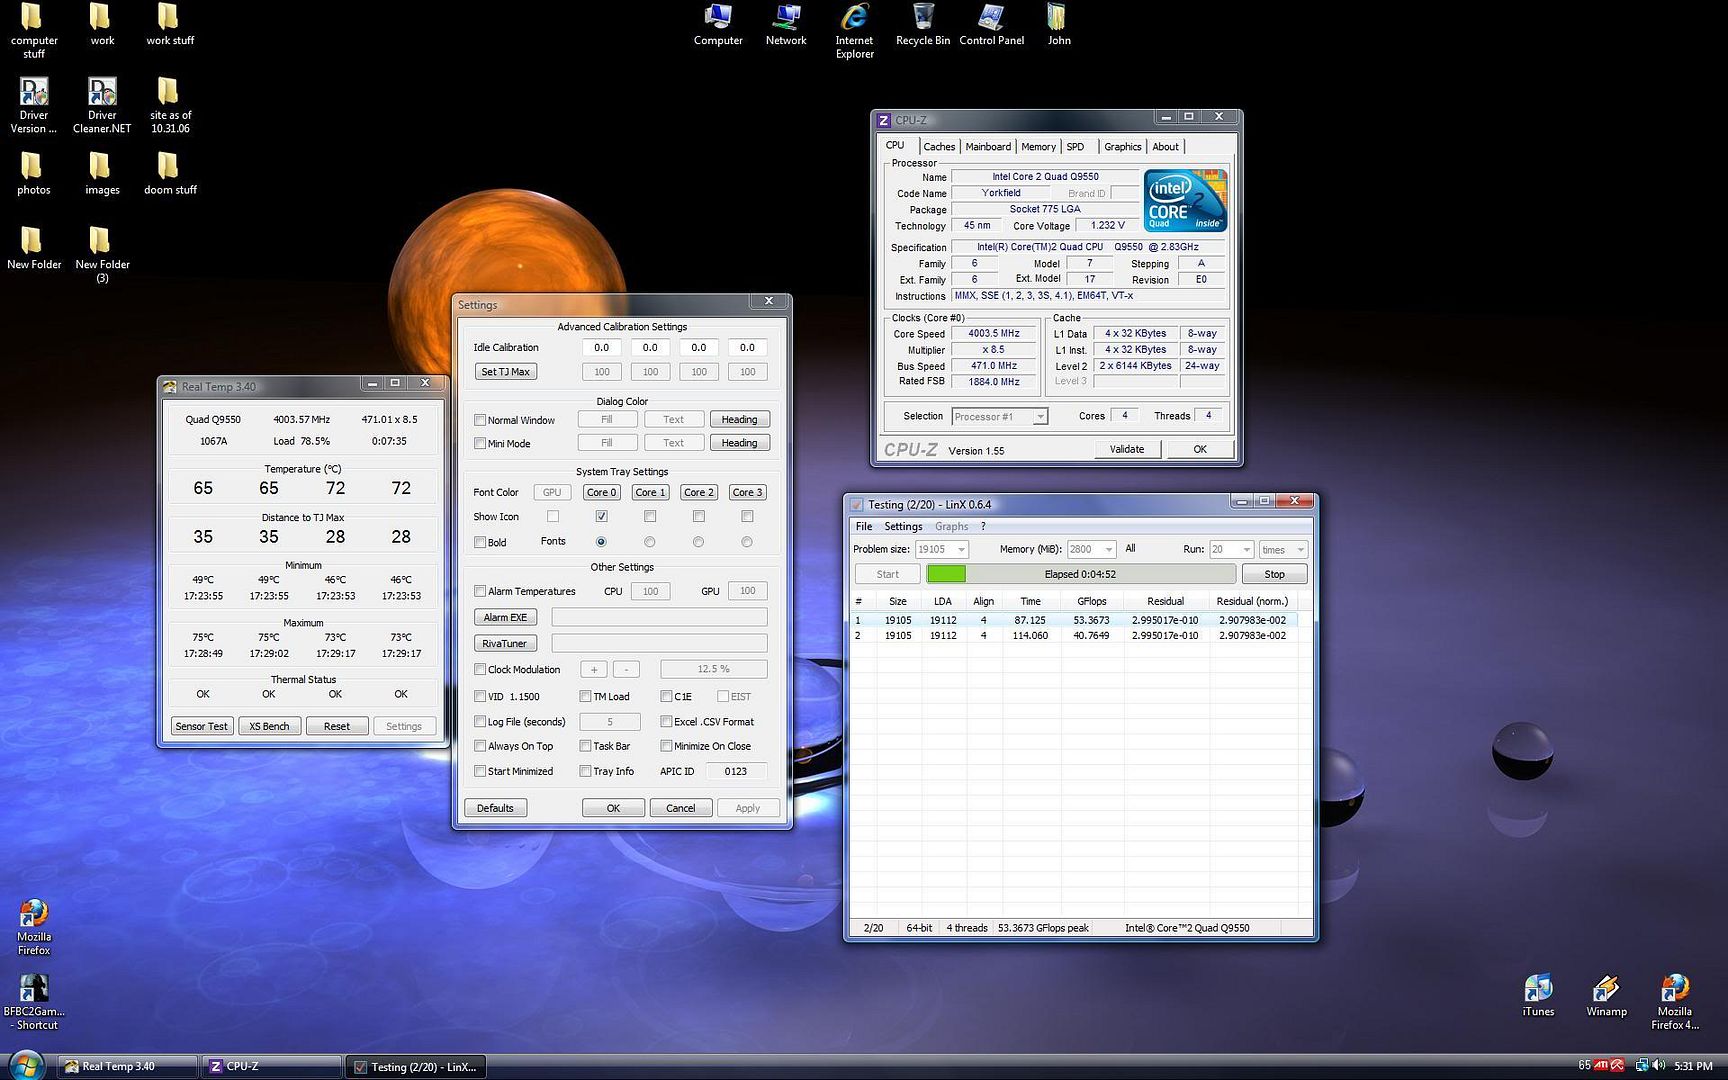Switch to CPU-Z taskbar button
This screenshot has height=1080, width=1728.
[272, 1066]
